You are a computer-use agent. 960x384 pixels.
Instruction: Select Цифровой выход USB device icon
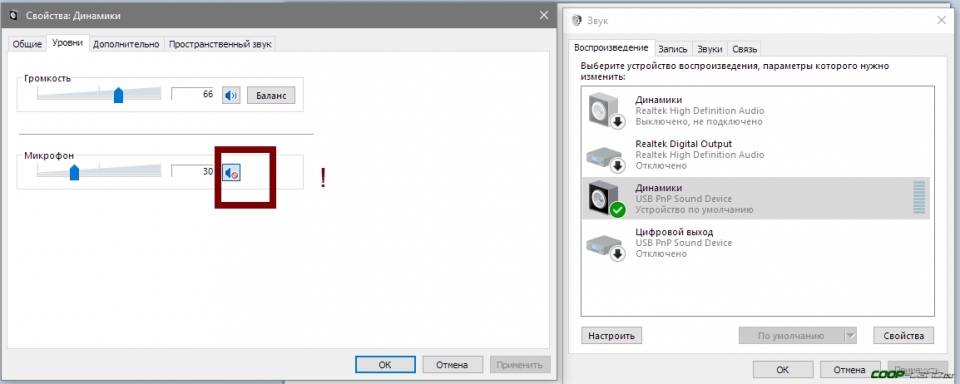tap(606, 244)
